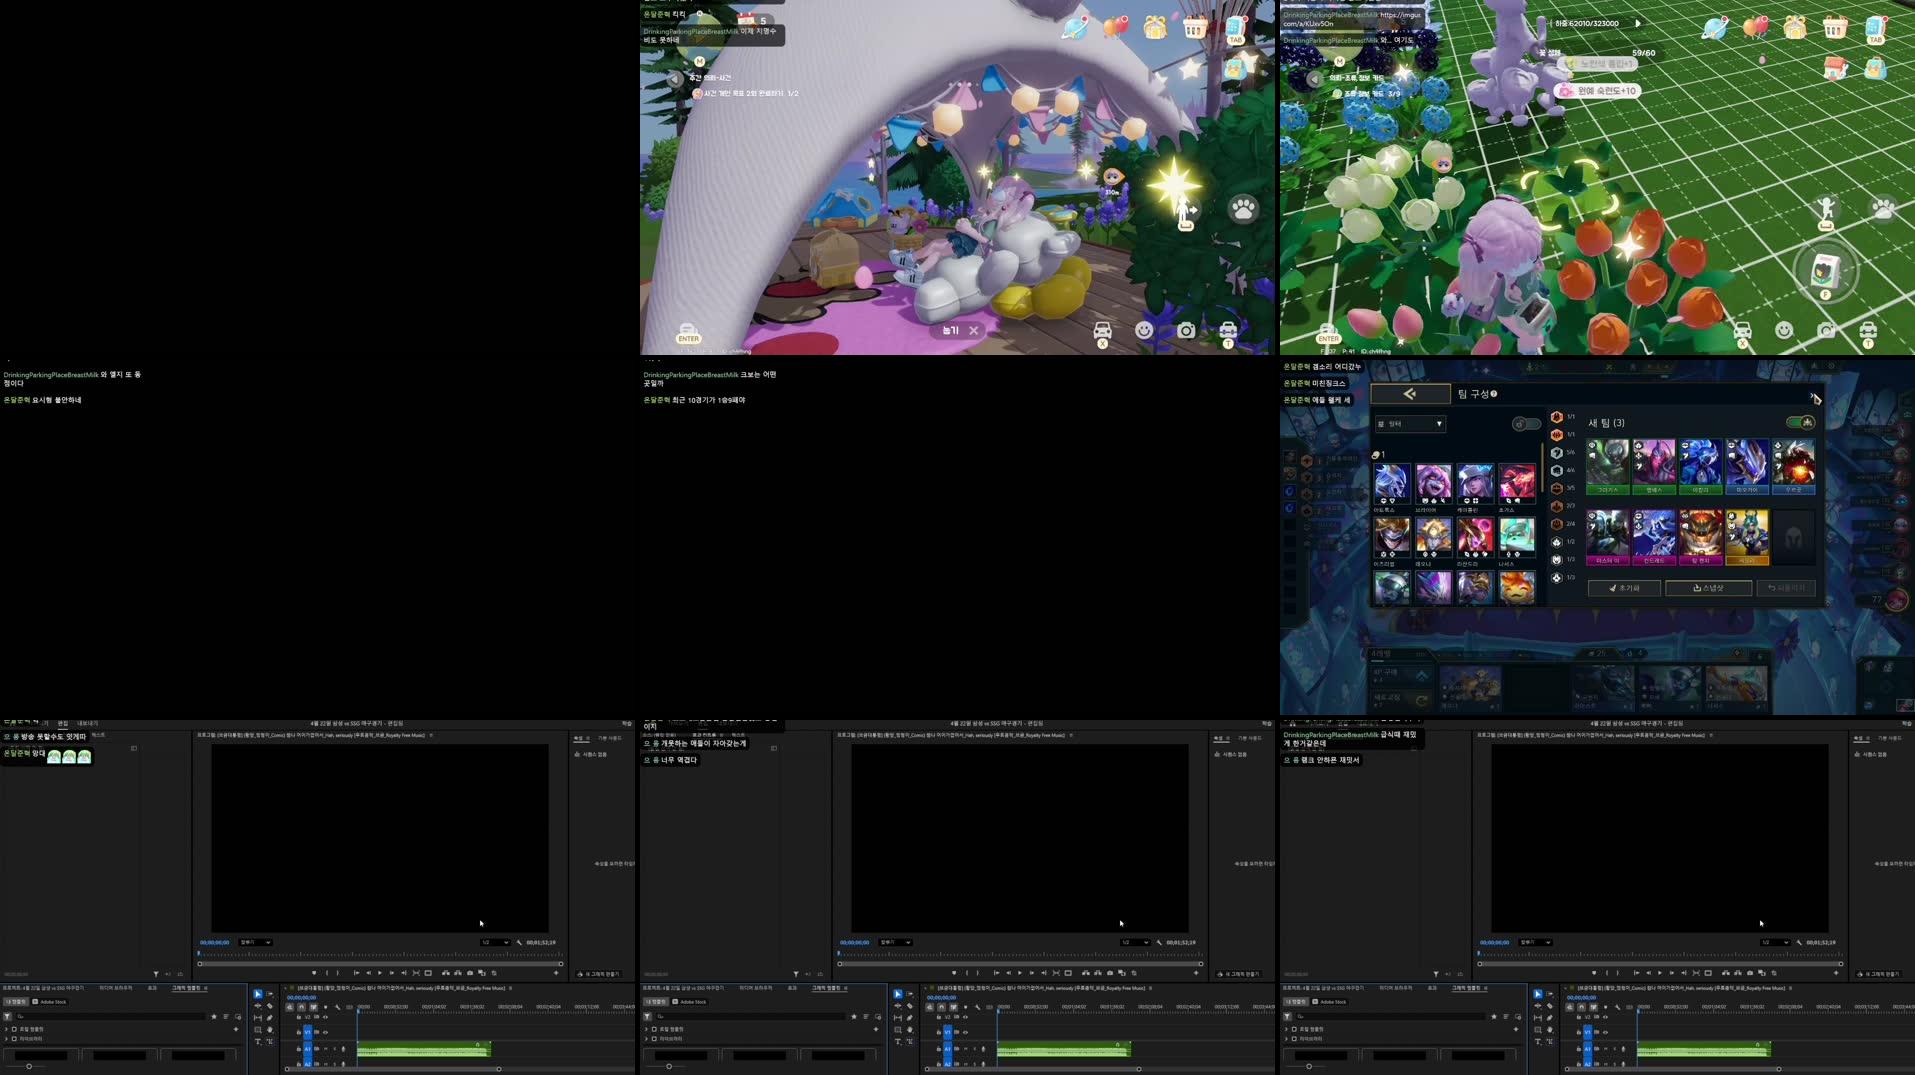Image resolution: width=1915 pixels, height=1075 pixels.
Task: Lock the V2 track in left Premiere frame
Action: (298, 1017)
